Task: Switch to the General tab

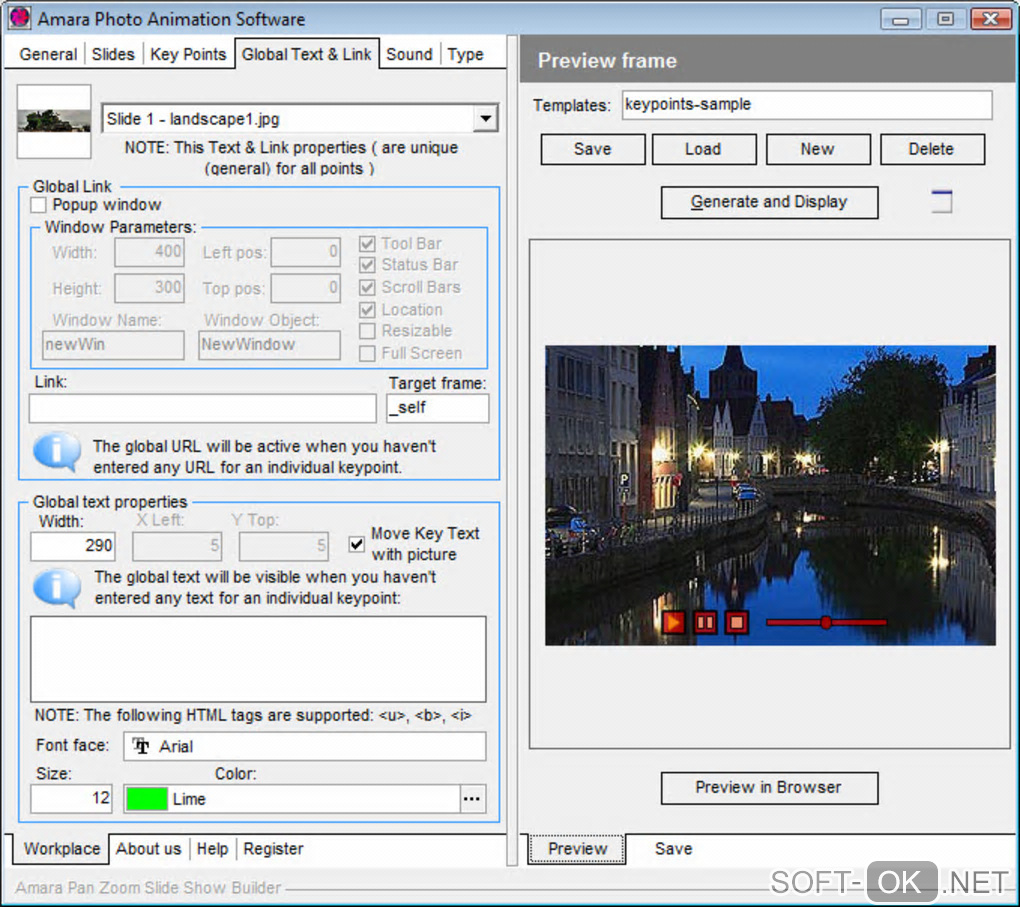Action: click(48, 54)
